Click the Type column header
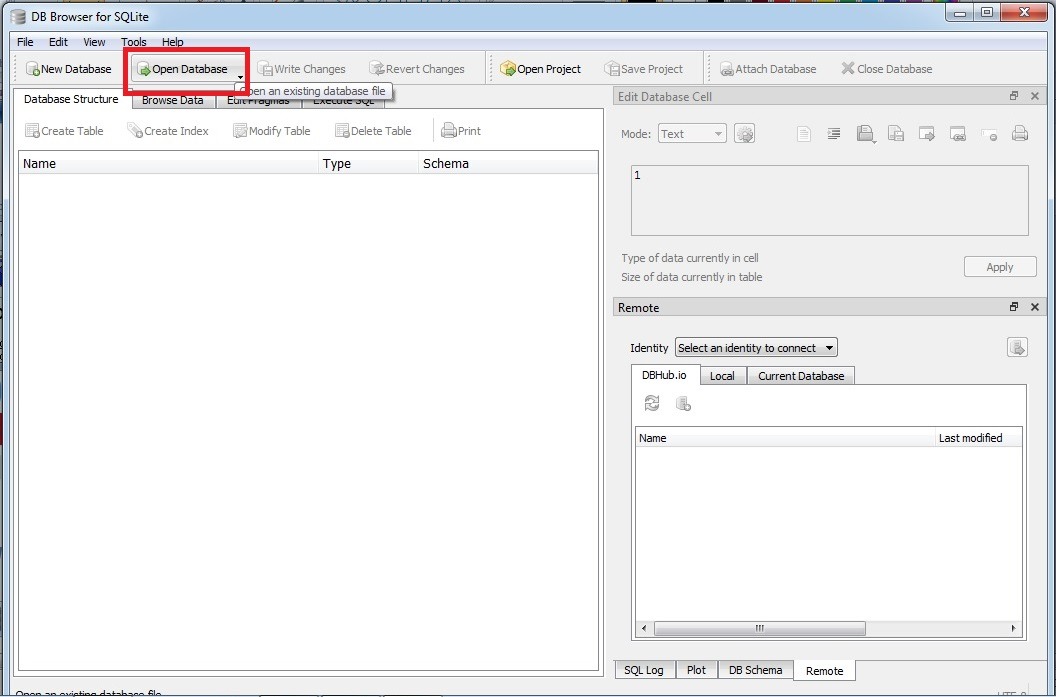Viewport: 1056px width, 697px height. pos(368,164)
